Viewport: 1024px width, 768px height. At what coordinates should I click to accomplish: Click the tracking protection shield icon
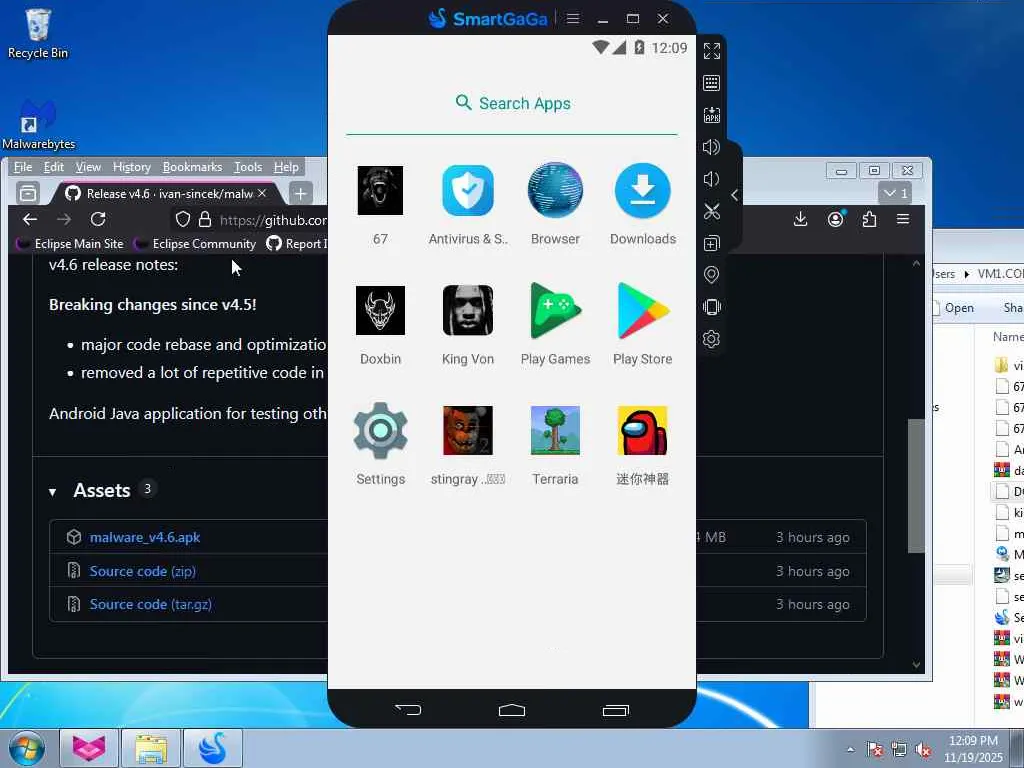183,219
